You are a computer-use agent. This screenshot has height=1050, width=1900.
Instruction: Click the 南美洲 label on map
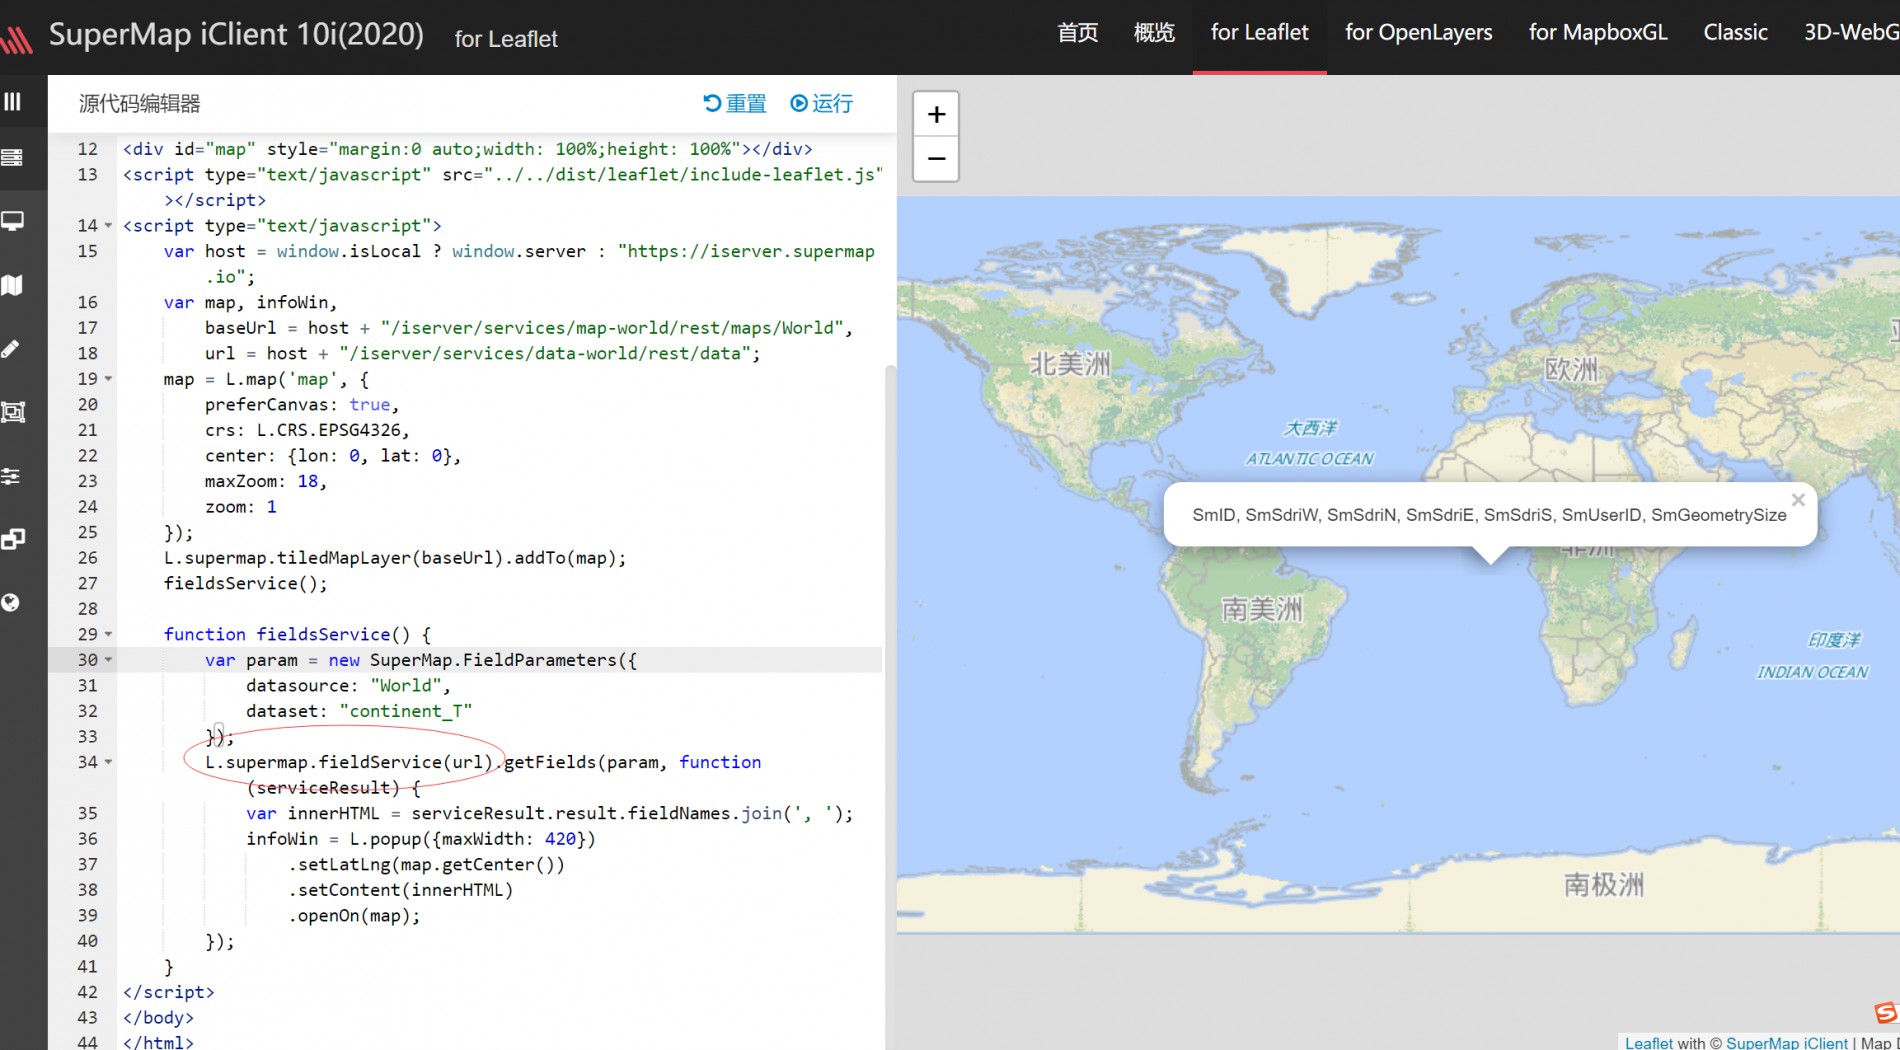pos(1262,609)
